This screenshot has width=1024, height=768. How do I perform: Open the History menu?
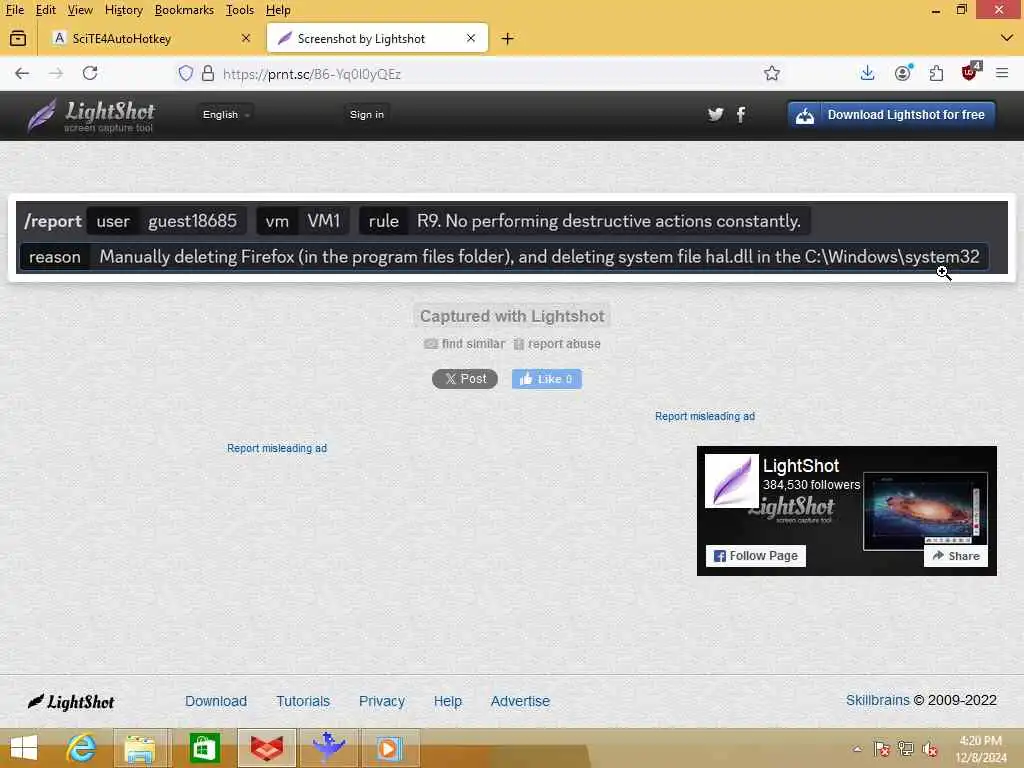point(123,10)
